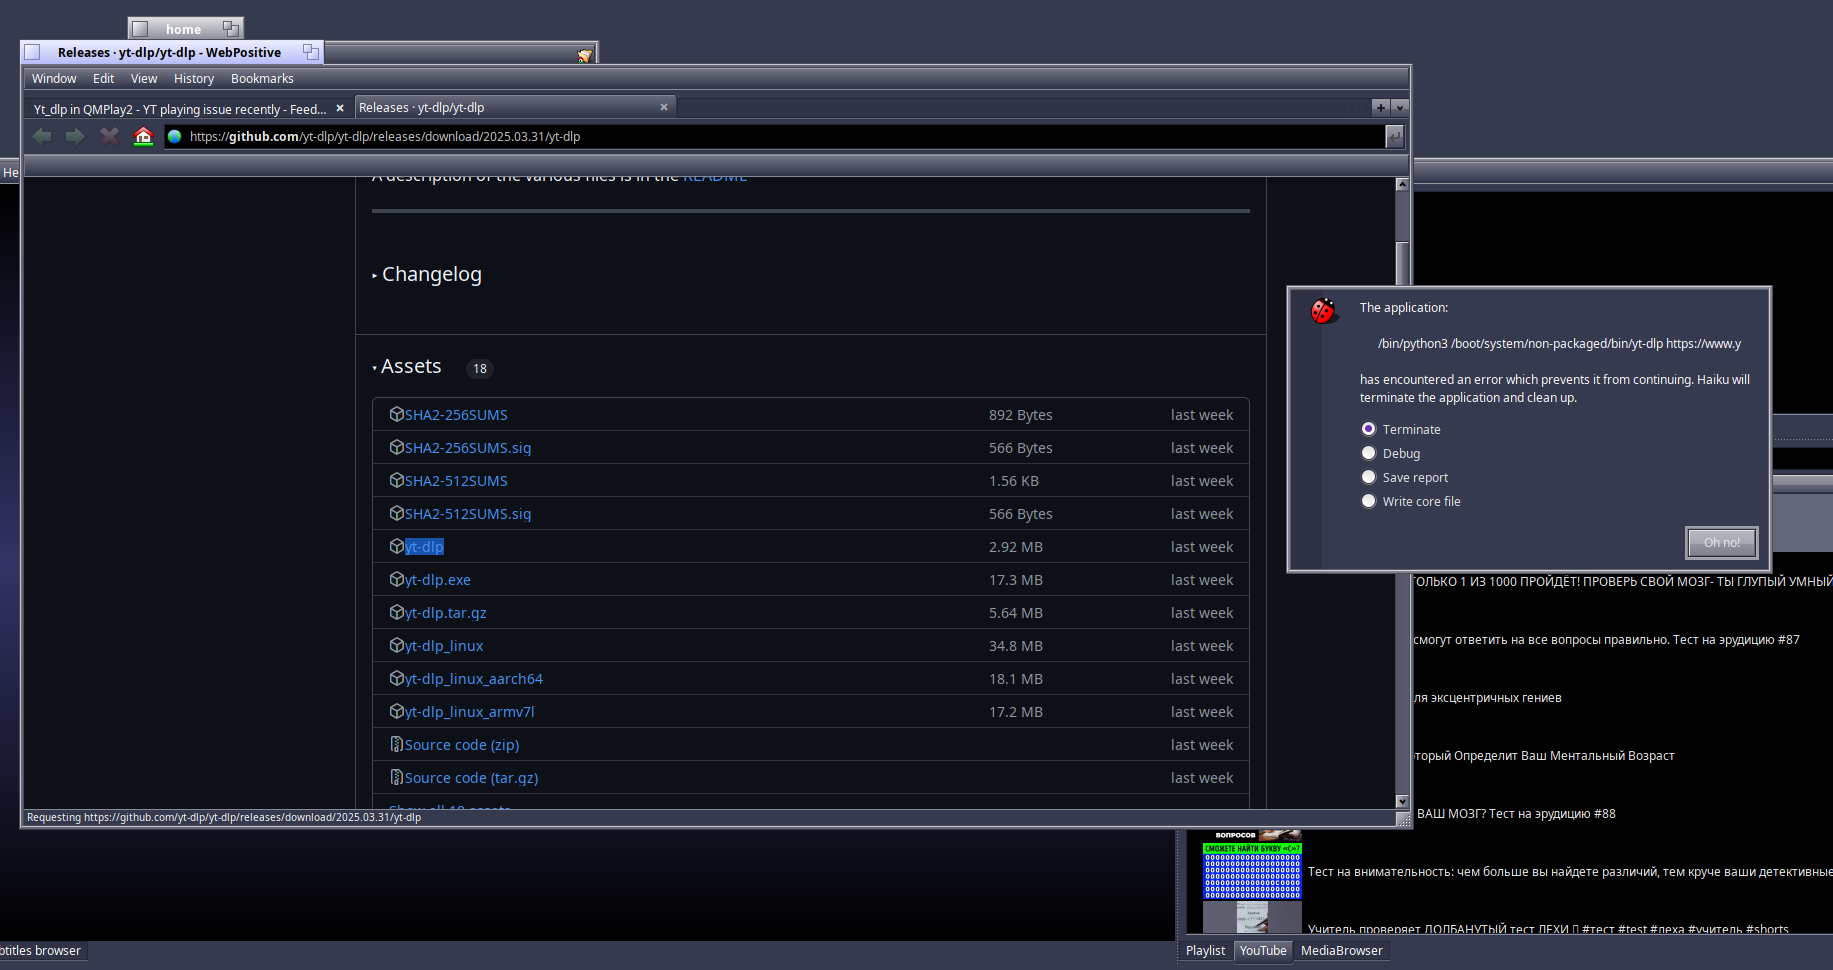
Task: Click the package icon beside yt-dlp.tar.gz
Action: click(x=397, y=612)
